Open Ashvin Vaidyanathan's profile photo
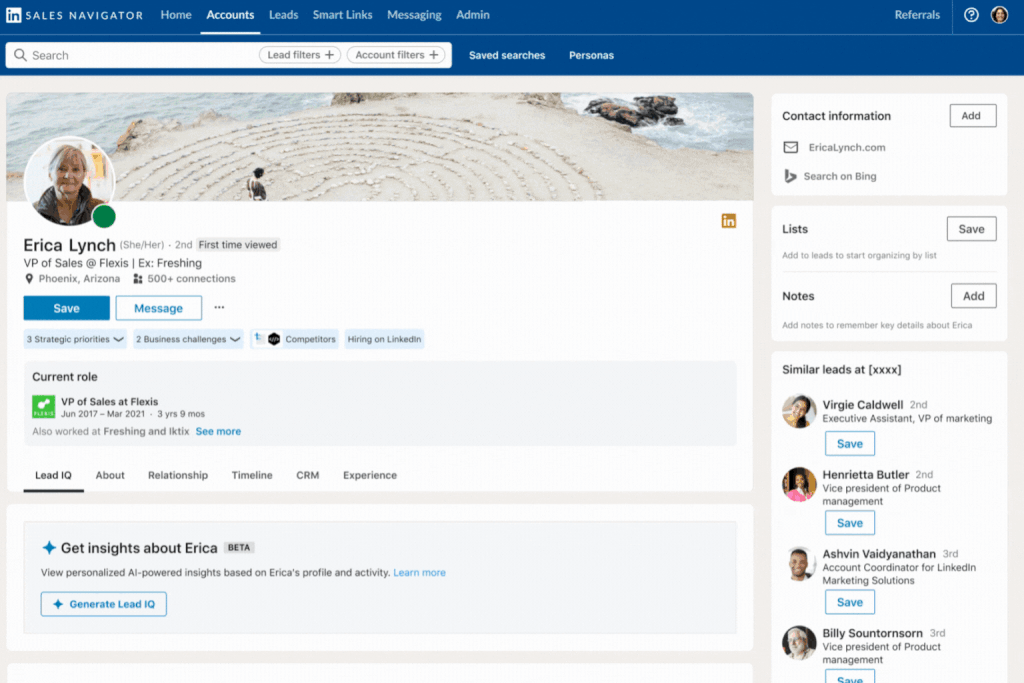The height and width of the screenshot is (683, 1024). pos(799,564)
